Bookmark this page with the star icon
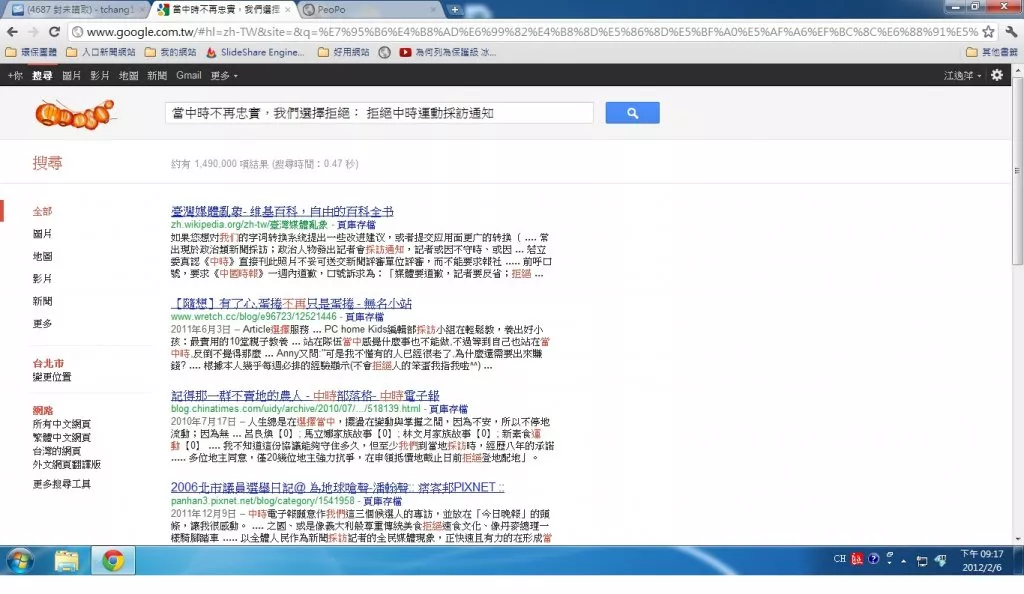 (x=988, y=31)
